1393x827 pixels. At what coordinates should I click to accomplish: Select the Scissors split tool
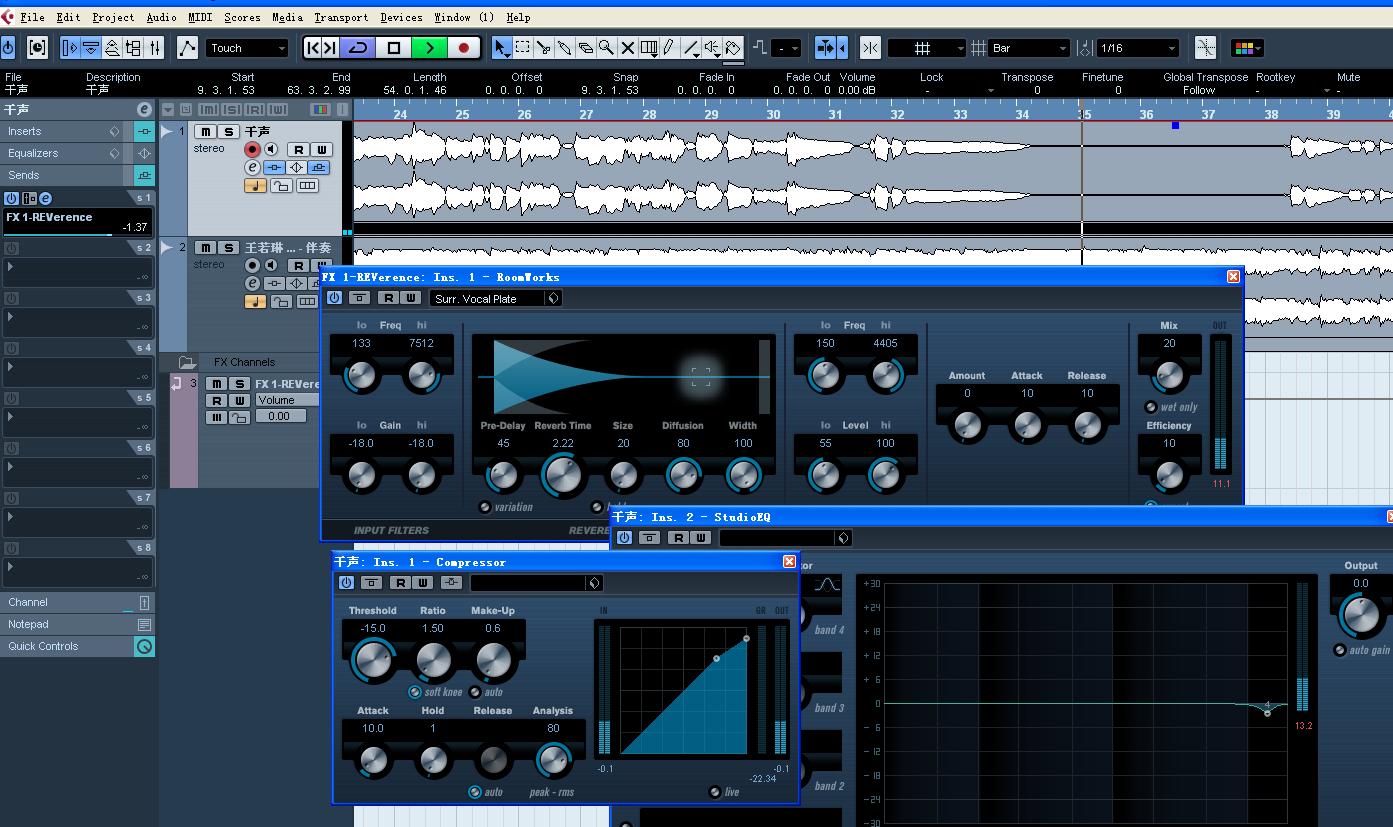tap(544, 48)
